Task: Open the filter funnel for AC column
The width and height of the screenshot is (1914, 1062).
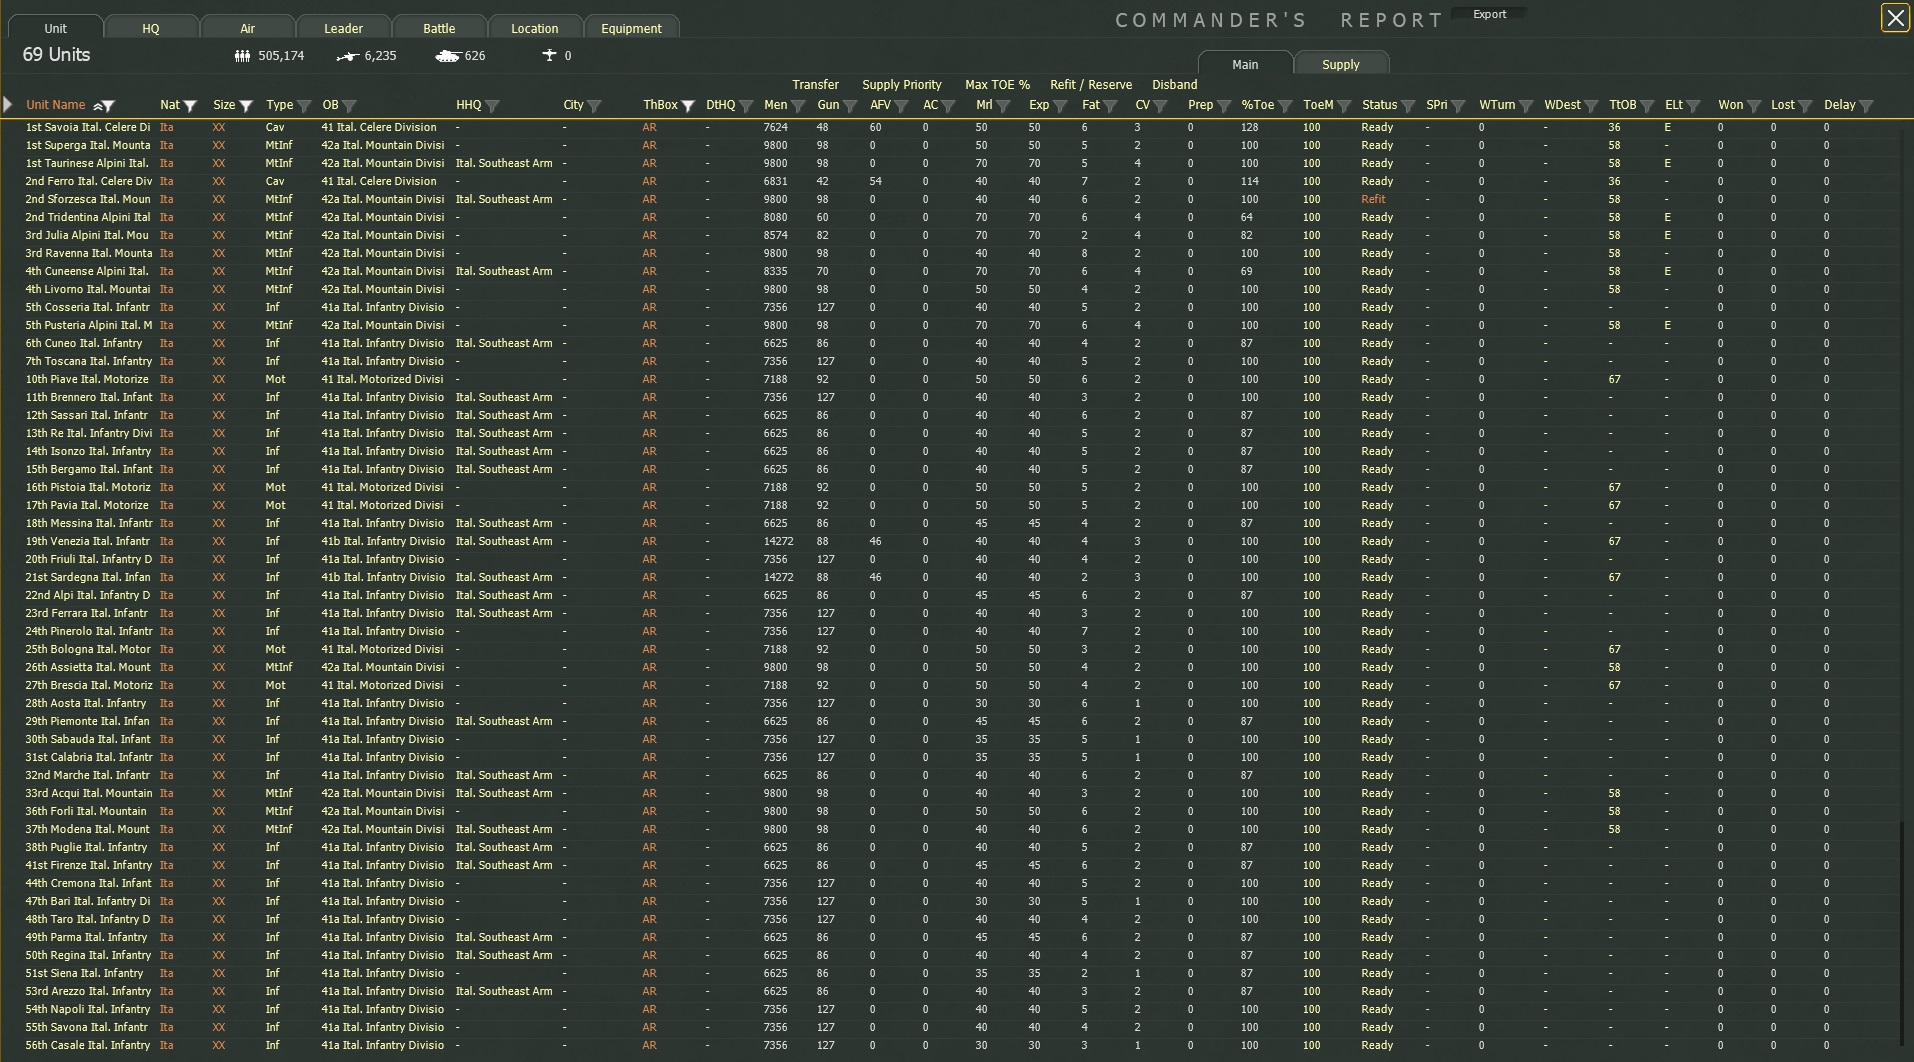Action: pos(949,106)
